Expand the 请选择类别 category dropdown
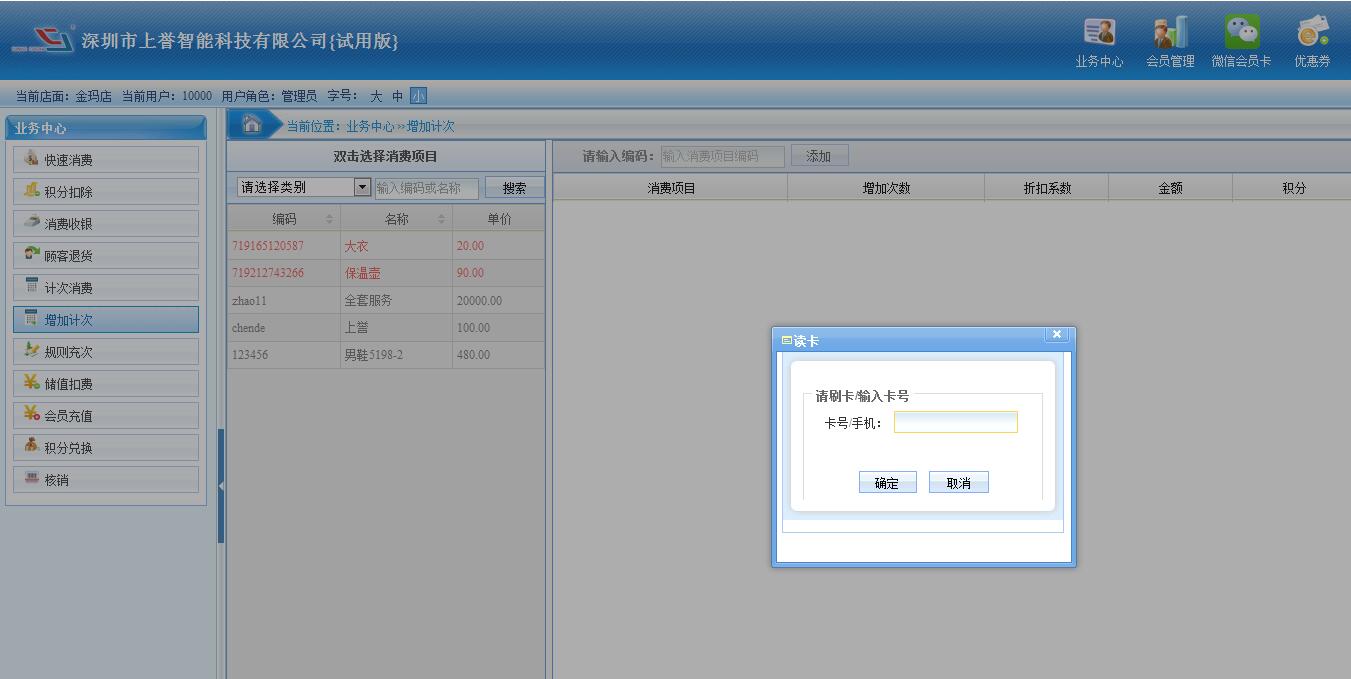Screen dimensions: 1351x679 pos(362,187)
